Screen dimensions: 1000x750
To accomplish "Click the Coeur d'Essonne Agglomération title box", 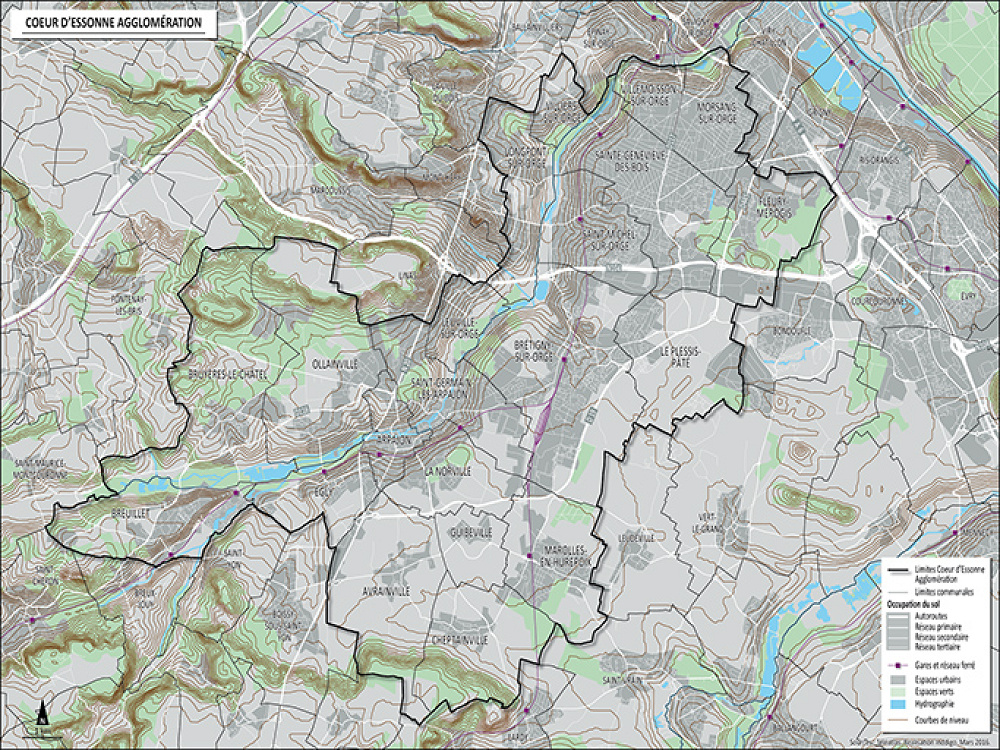I will 112,22.
